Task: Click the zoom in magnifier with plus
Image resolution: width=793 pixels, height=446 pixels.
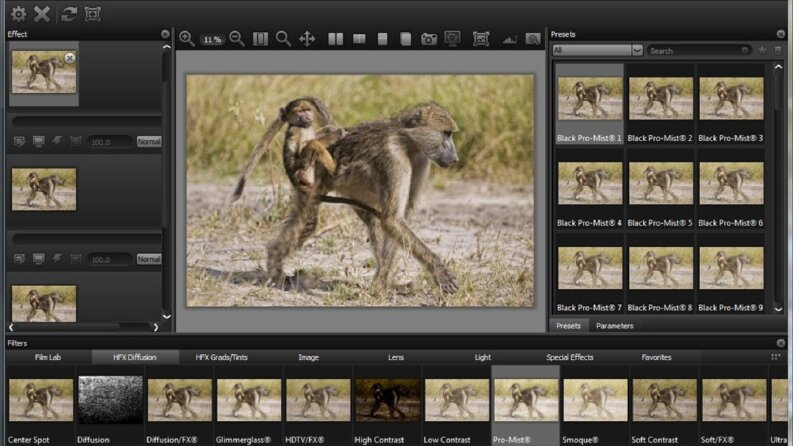Action: point(187,38)
